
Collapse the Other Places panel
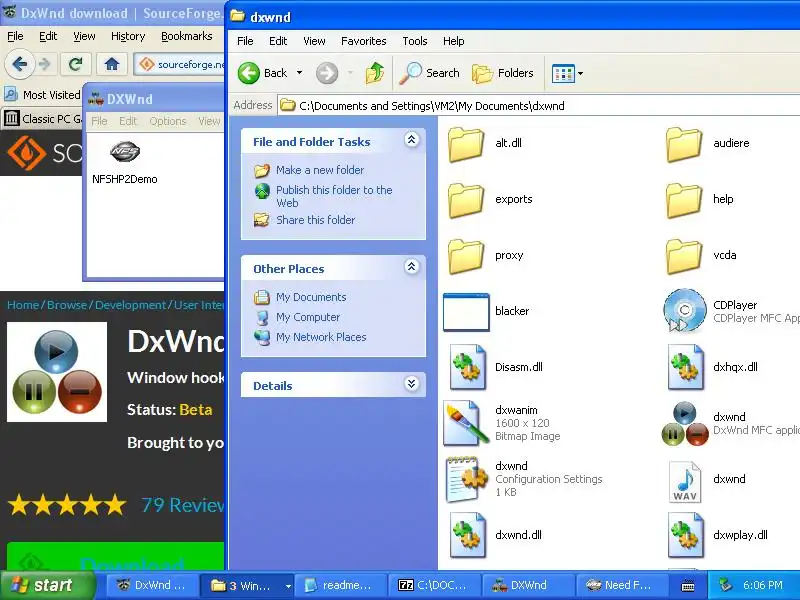[411, 267]
